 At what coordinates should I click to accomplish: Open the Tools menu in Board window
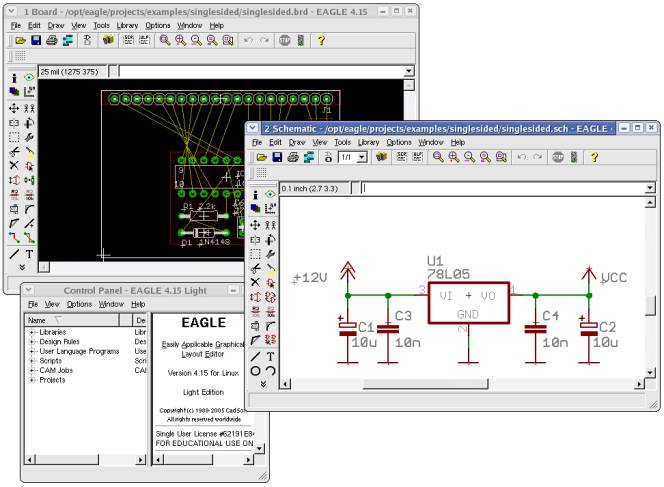tap(101, 25)
